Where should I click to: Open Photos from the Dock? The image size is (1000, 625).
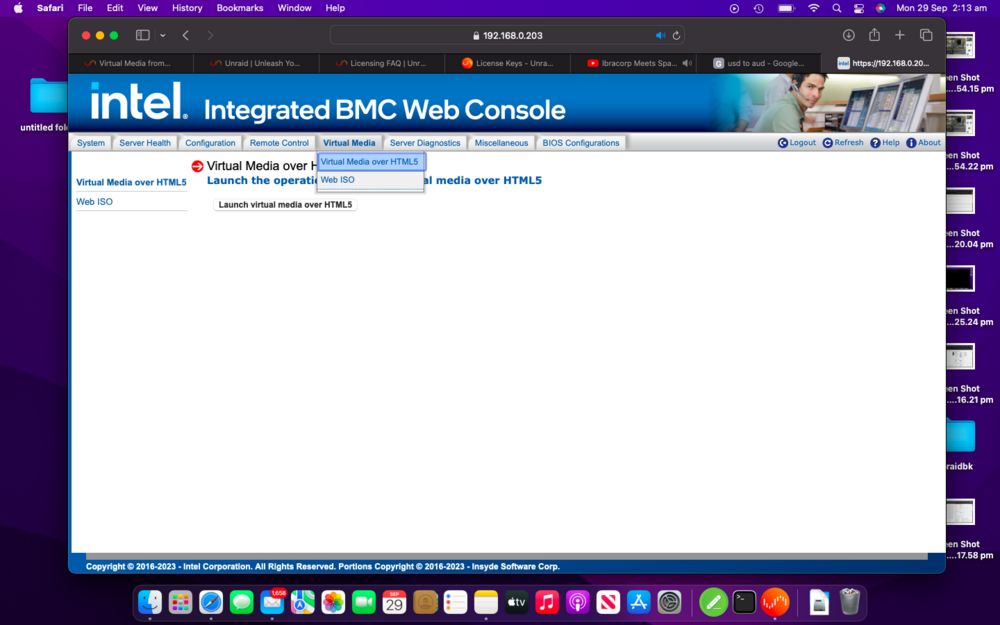point(333,602)
